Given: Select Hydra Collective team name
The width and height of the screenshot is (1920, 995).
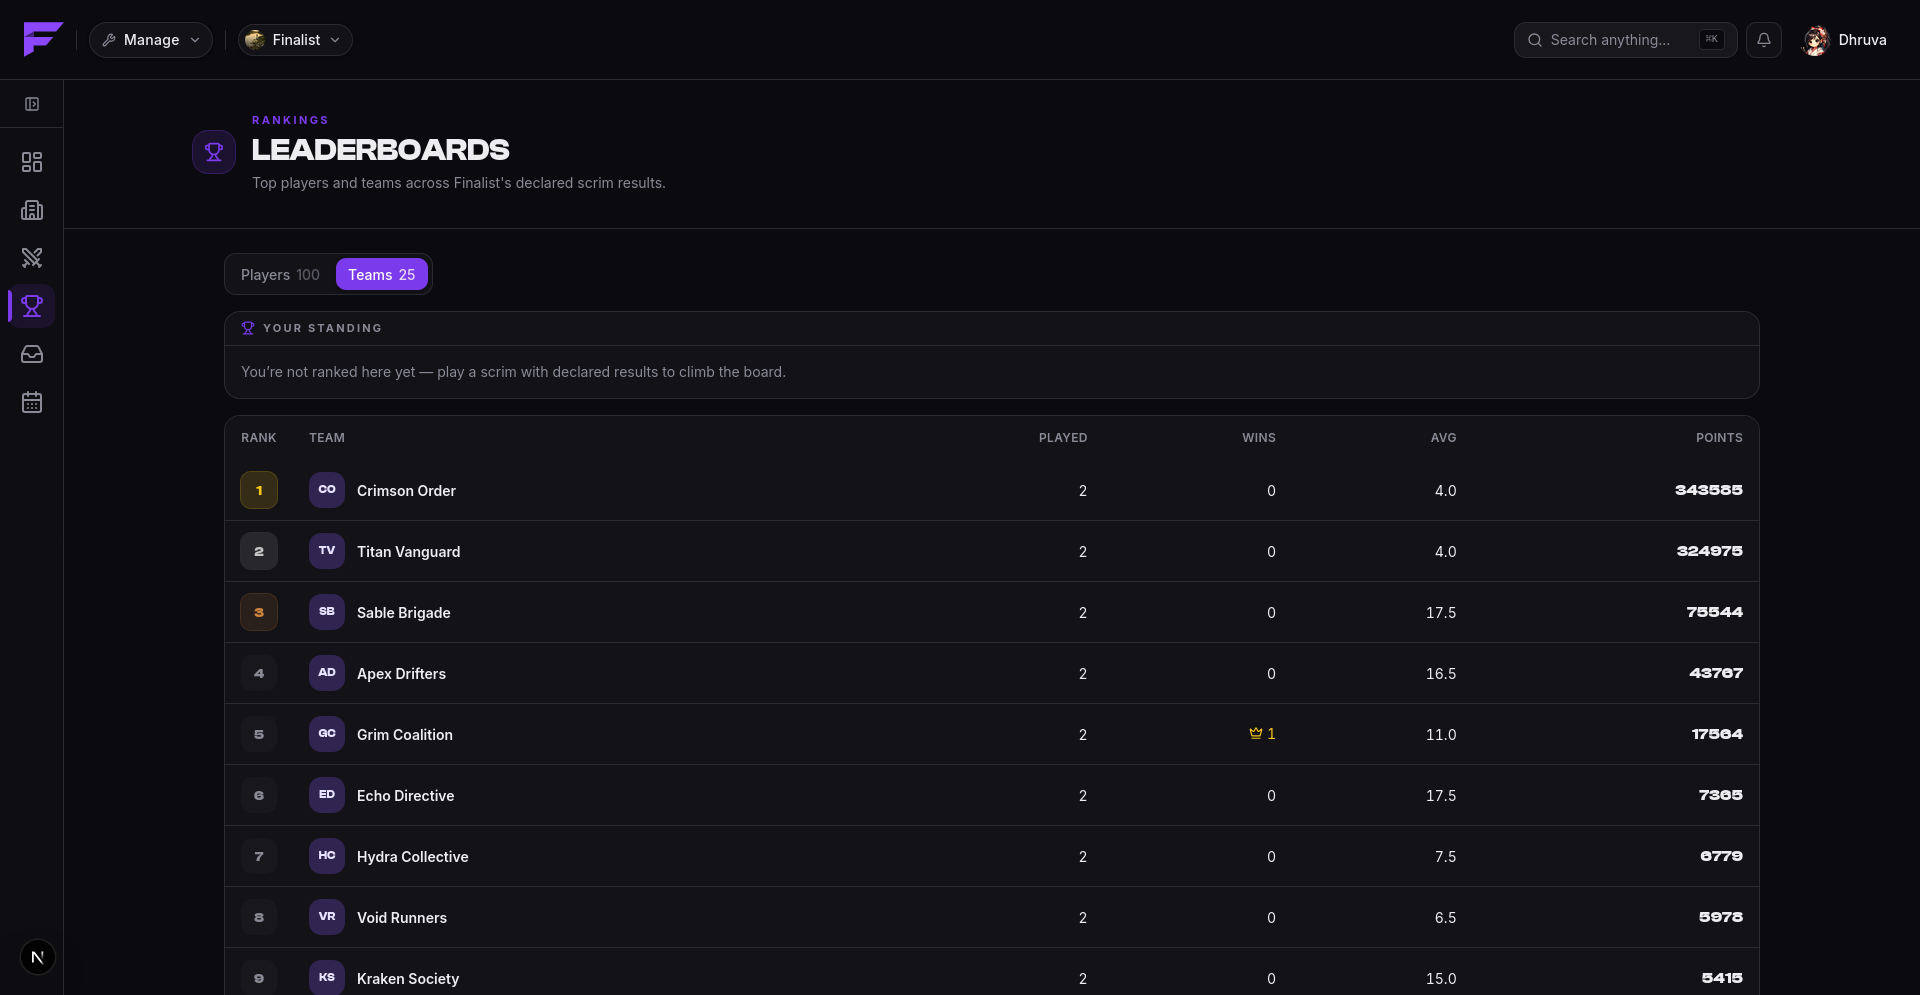Looking at the screenshot, I should (413, 857).
